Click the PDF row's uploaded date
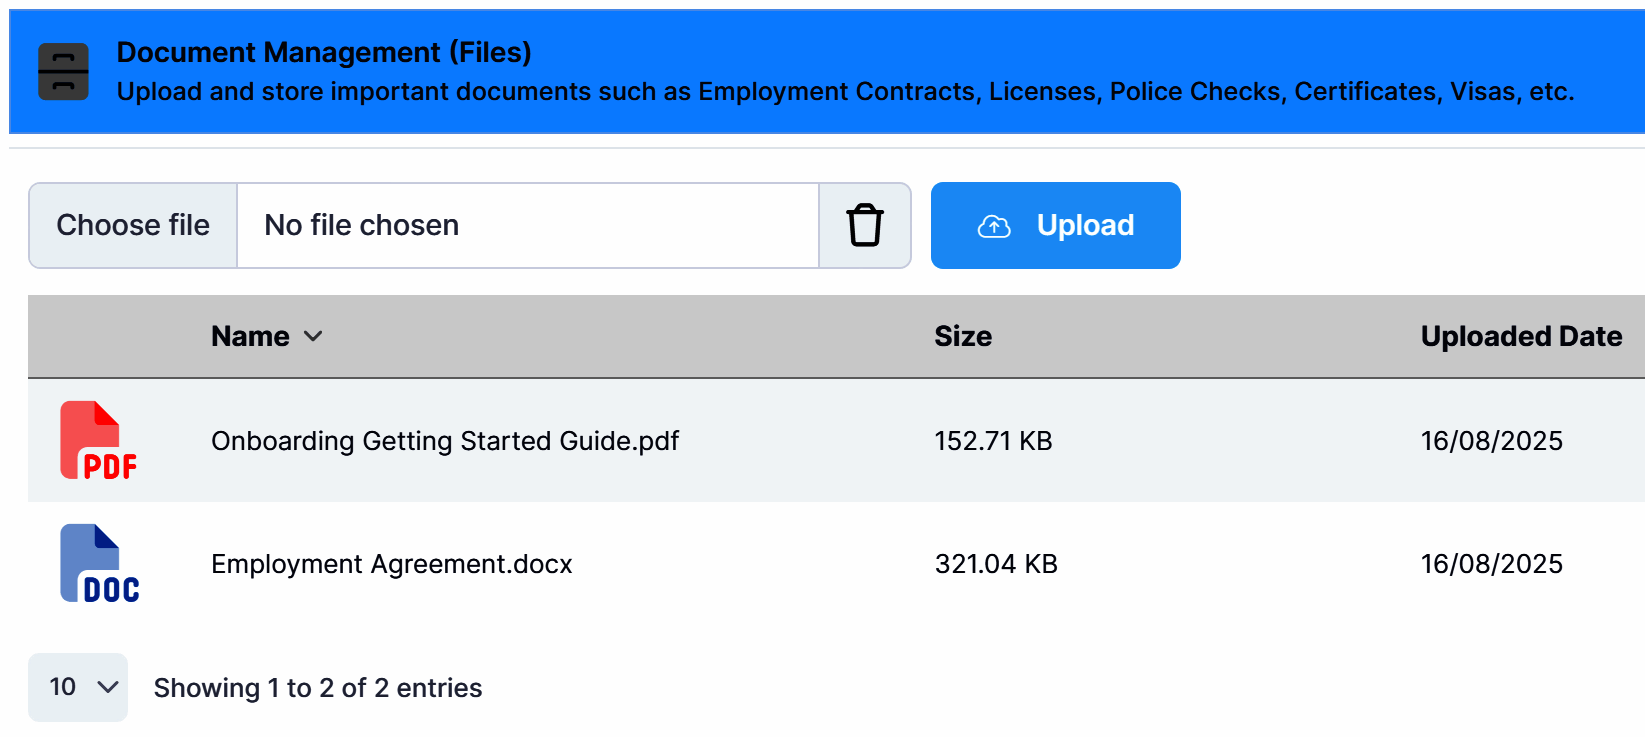This screenshot has height=737, width=1645. pos(1491,441)
